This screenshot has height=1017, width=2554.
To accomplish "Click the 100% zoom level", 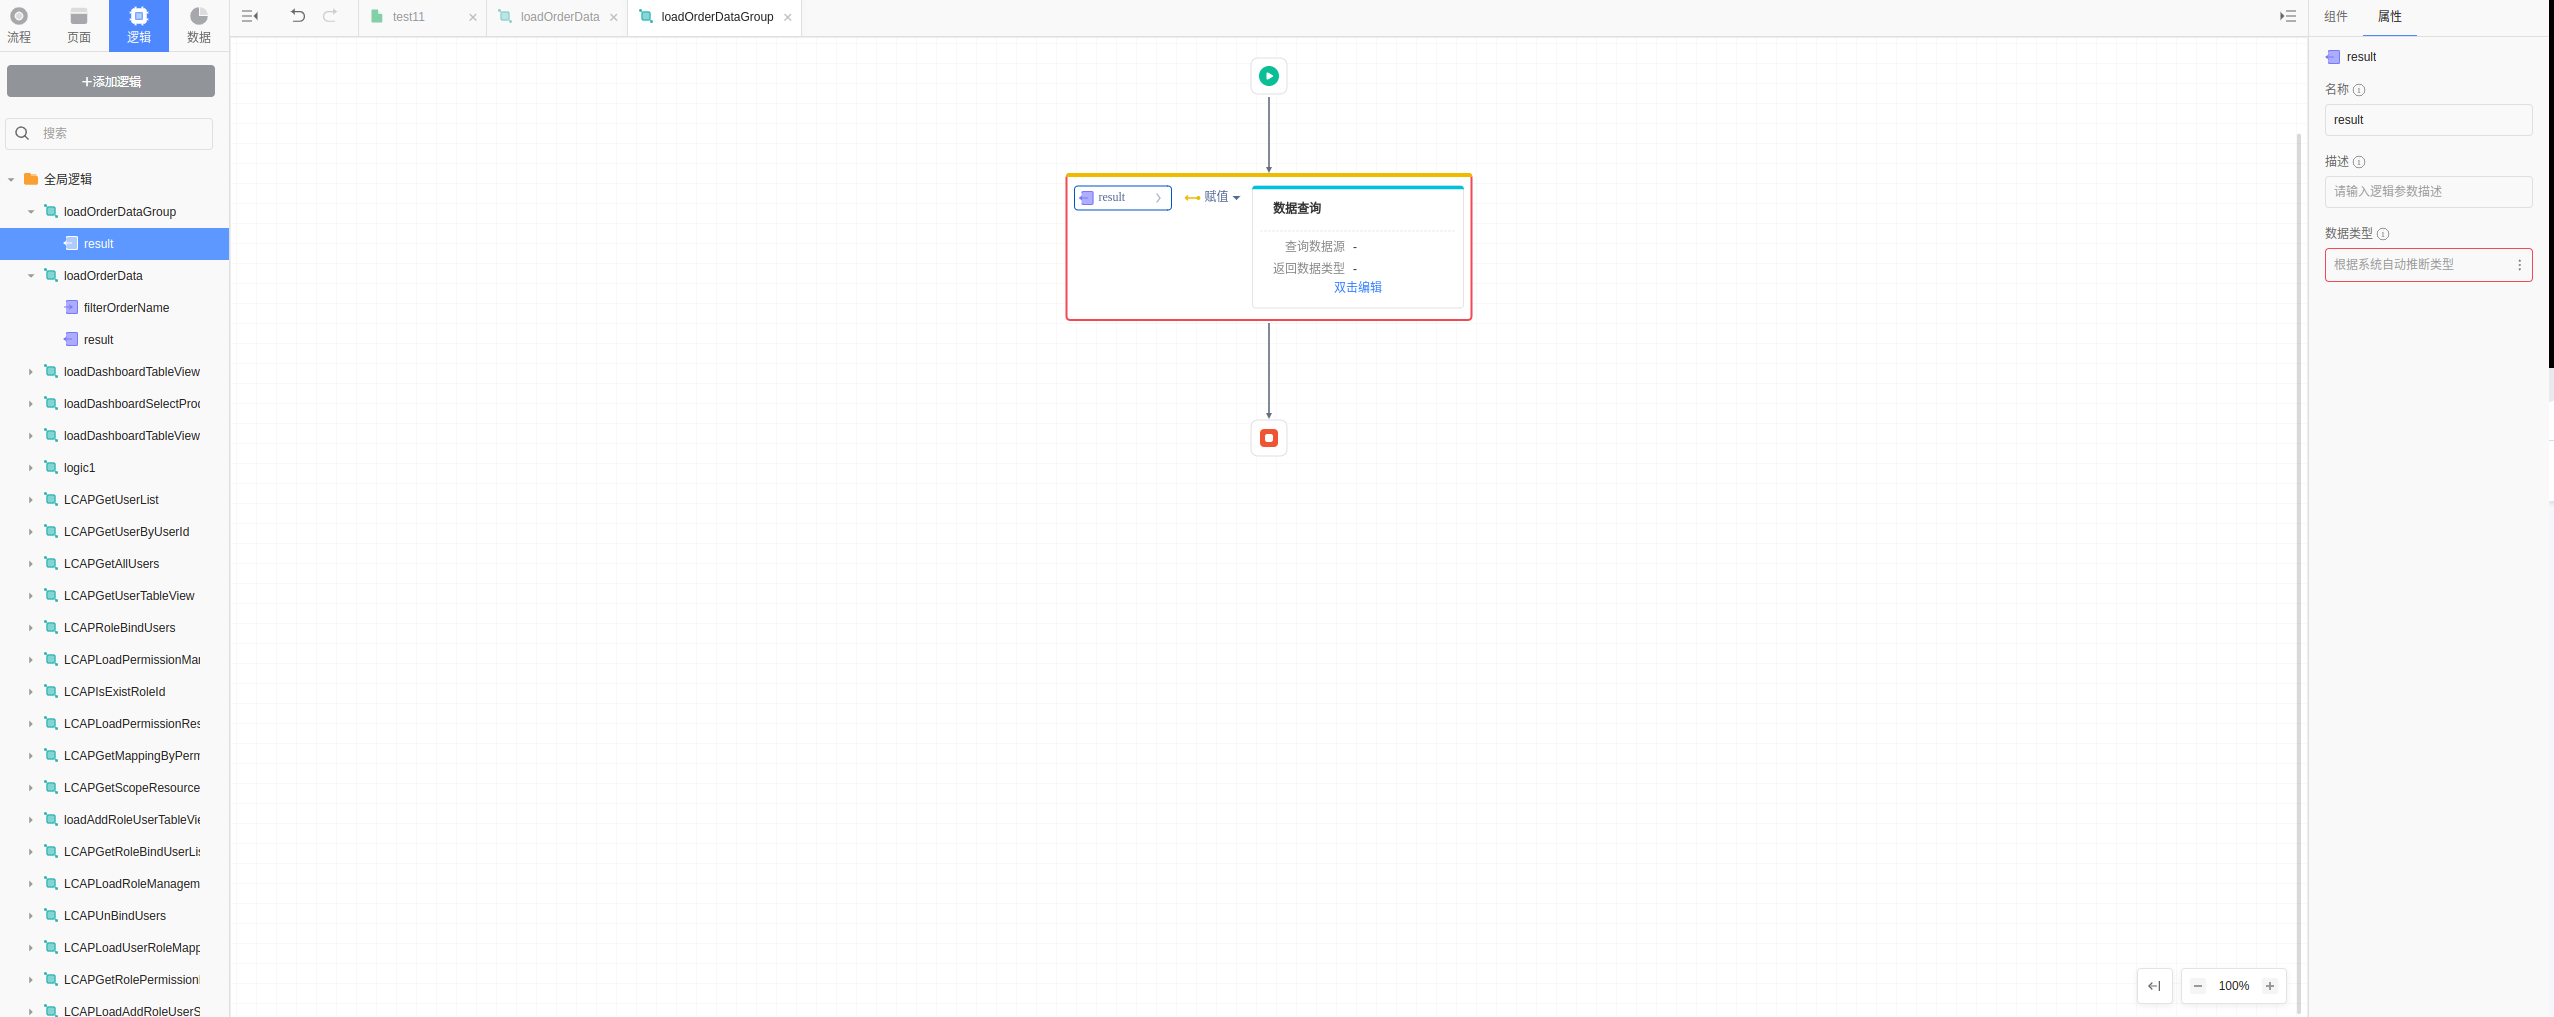I will pyautogui.click(x=2234, y=986).
